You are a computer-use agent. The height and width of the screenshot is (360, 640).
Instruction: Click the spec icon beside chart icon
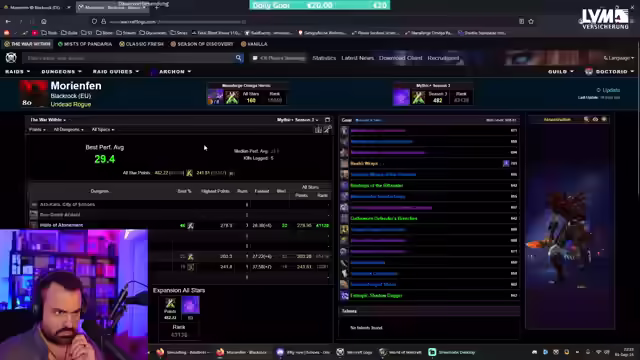pyautogui.click(x=327, y=130)
